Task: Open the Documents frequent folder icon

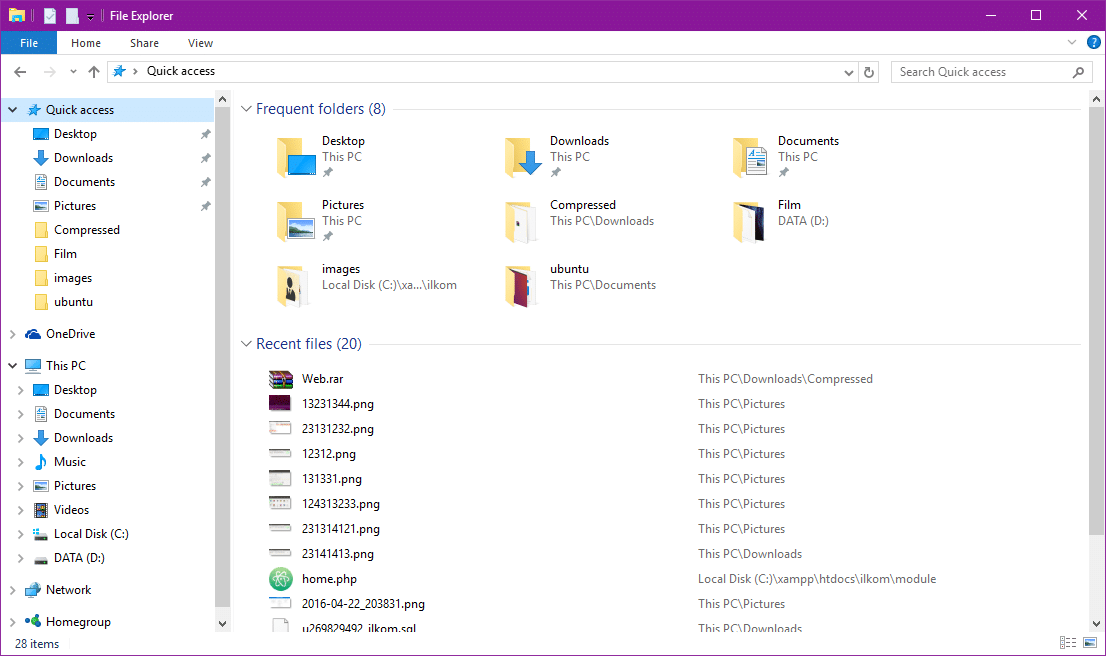Action: (750, 157)
